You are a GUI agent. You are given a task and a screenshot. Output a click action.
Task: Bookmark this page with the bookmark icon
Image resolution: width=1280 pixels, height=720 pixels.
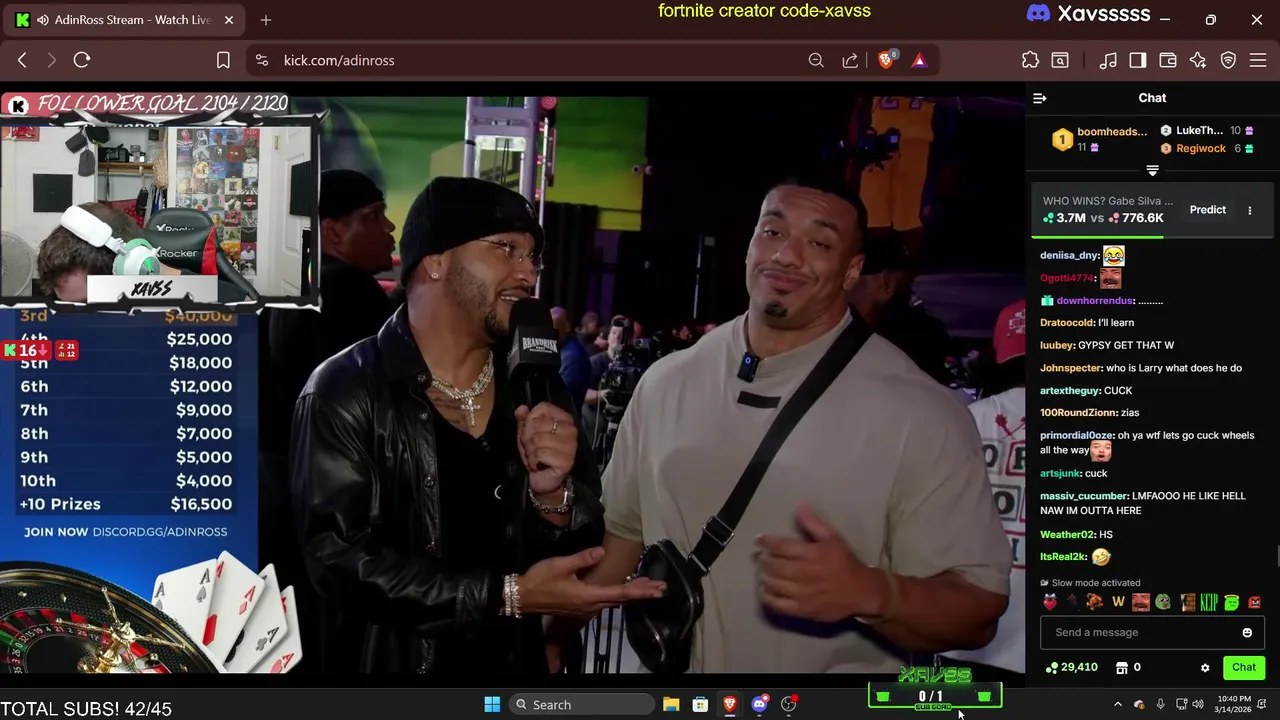pyautogui.click(x=223, y=60)
